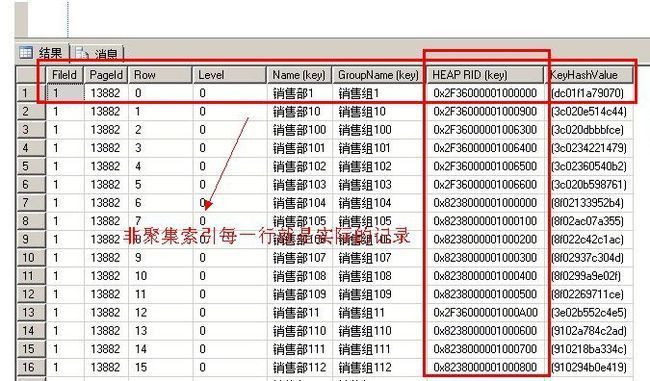The height and width of the screenshot is (381, 650).
Task: Click the FileId cell in row 1
Action: 65,93
